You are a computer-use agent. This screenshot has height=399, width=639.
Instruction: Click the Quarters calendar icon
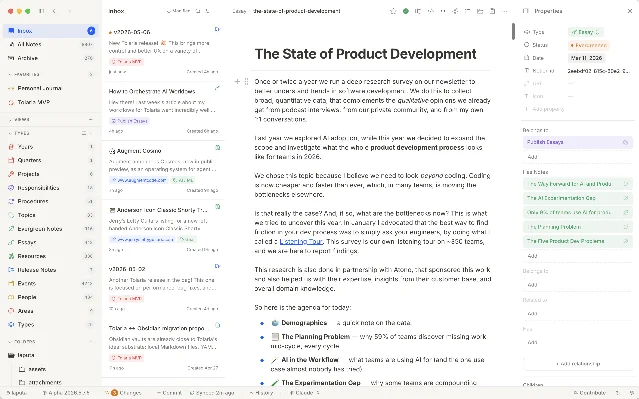11,160
